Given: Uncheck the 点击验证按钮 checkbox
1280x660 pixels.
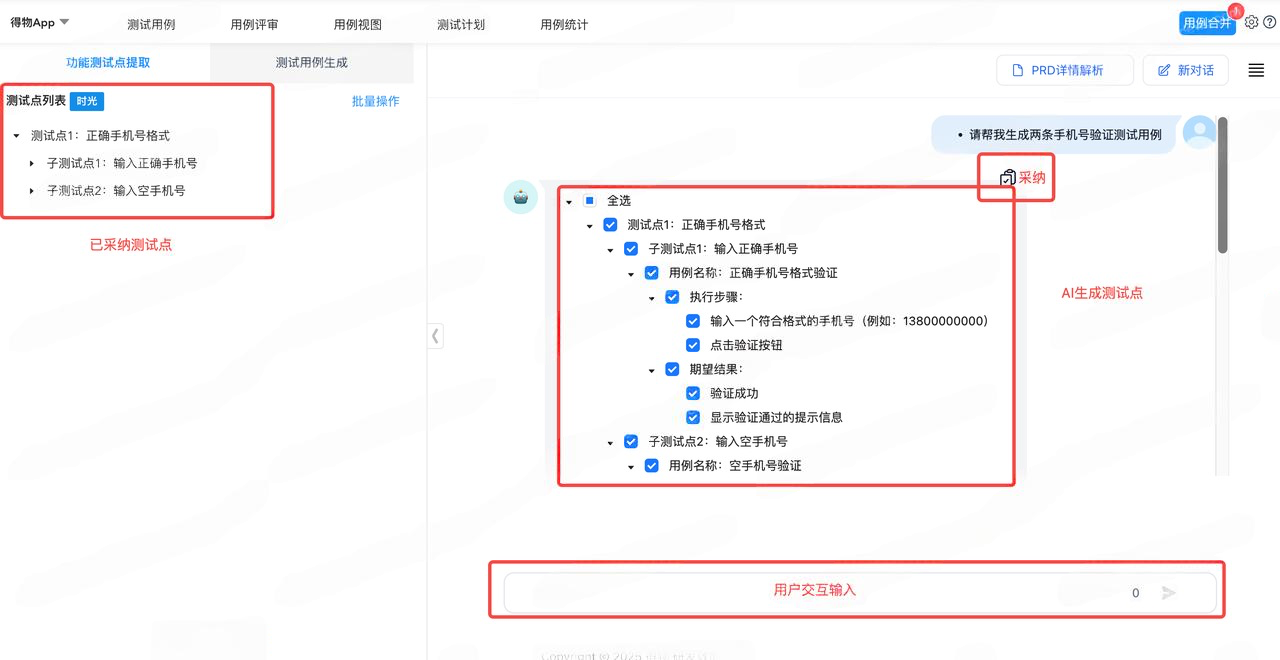Looking at the screenshot, I should (x=693, y=345).
